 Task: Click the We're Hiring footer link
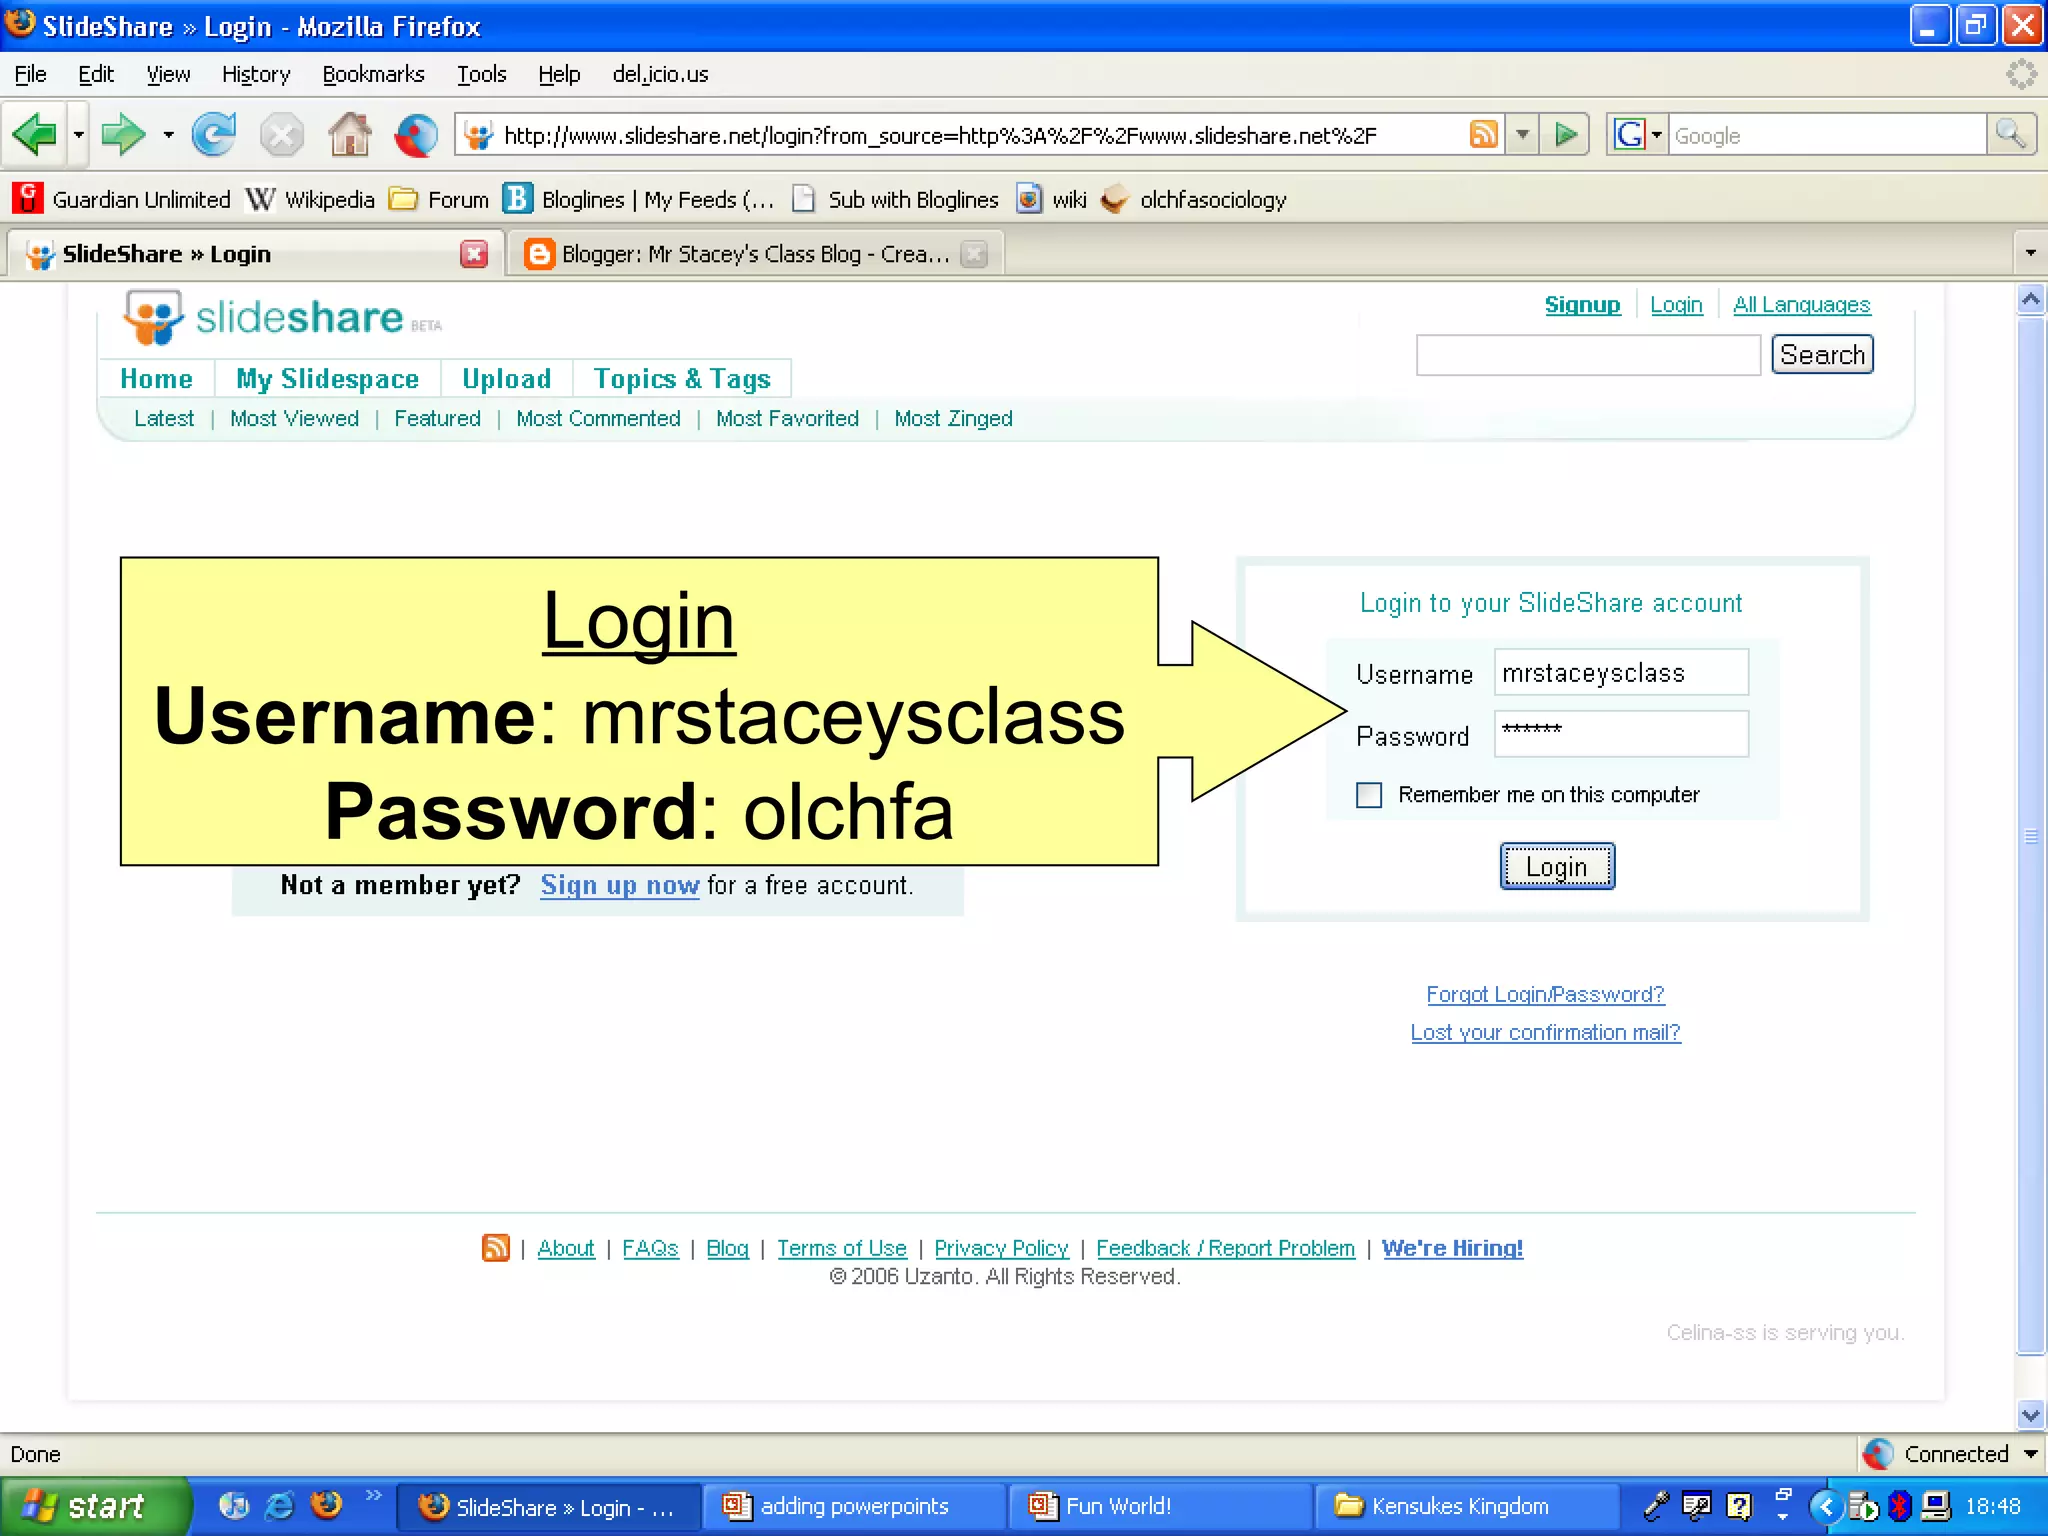pos(1452,1248)
